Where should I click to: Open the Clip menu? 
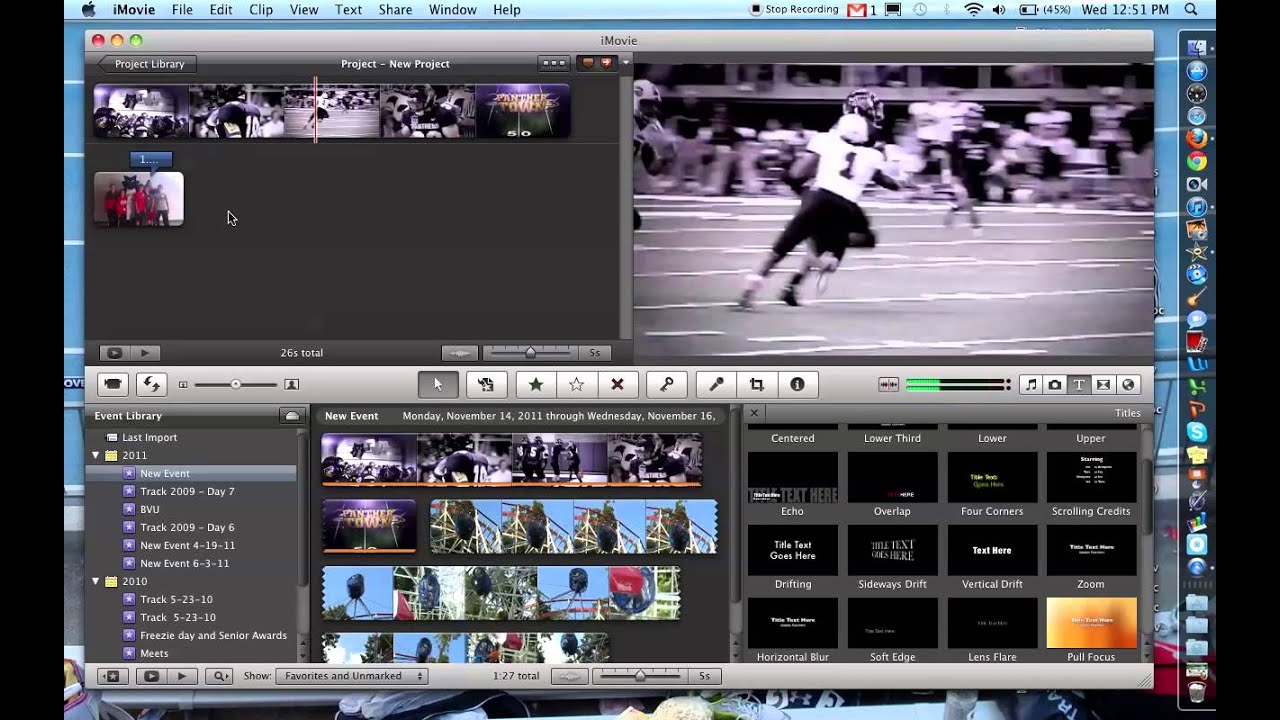pyautogui.click(x=261, y=10)
